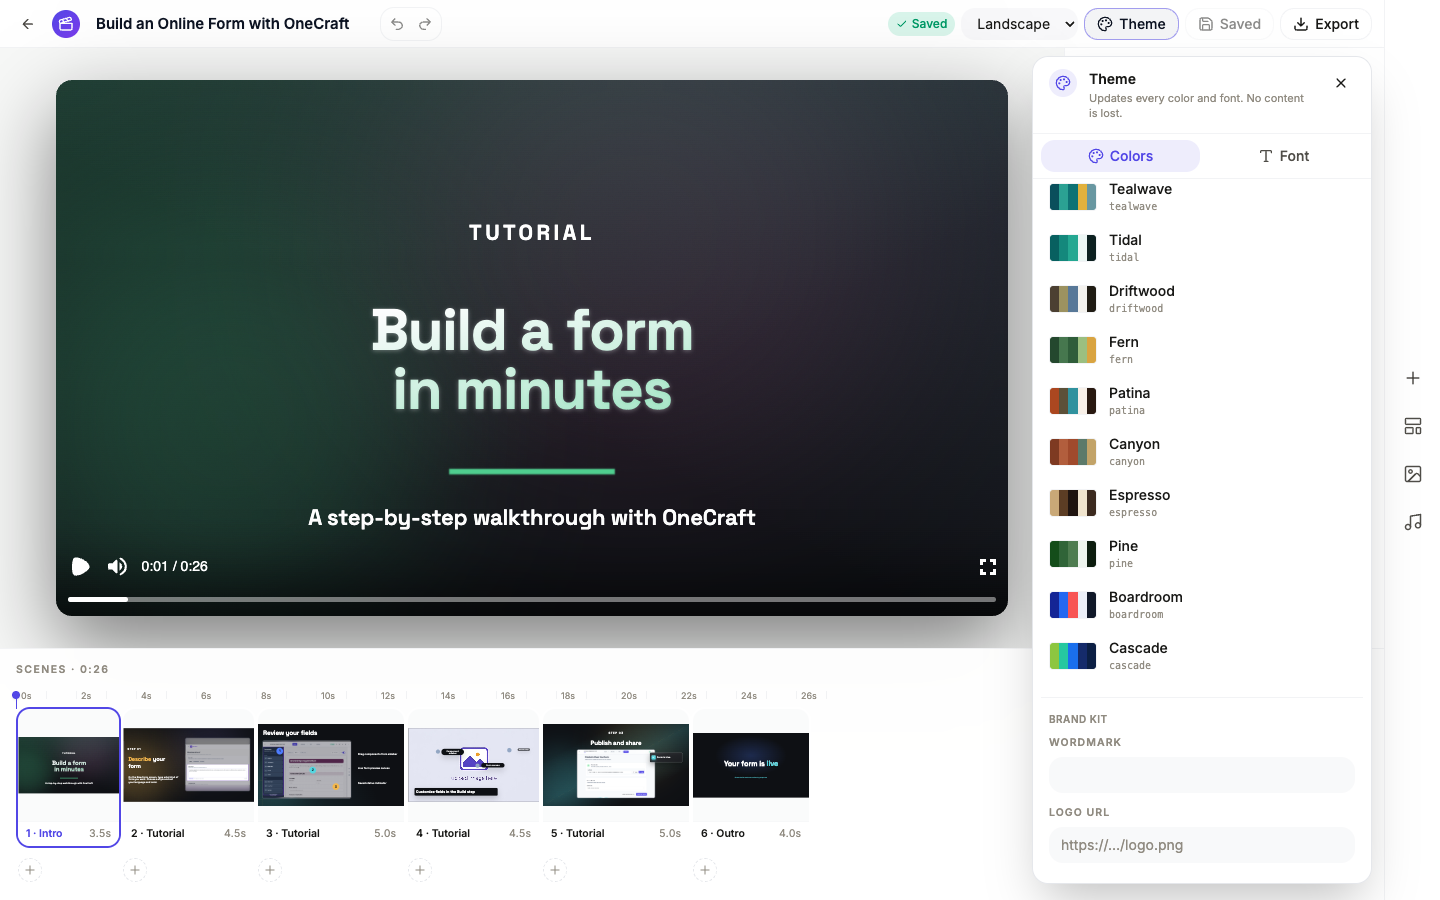Select the Tealwave color theme
Screen dimensions: 1440x900
1202,197
